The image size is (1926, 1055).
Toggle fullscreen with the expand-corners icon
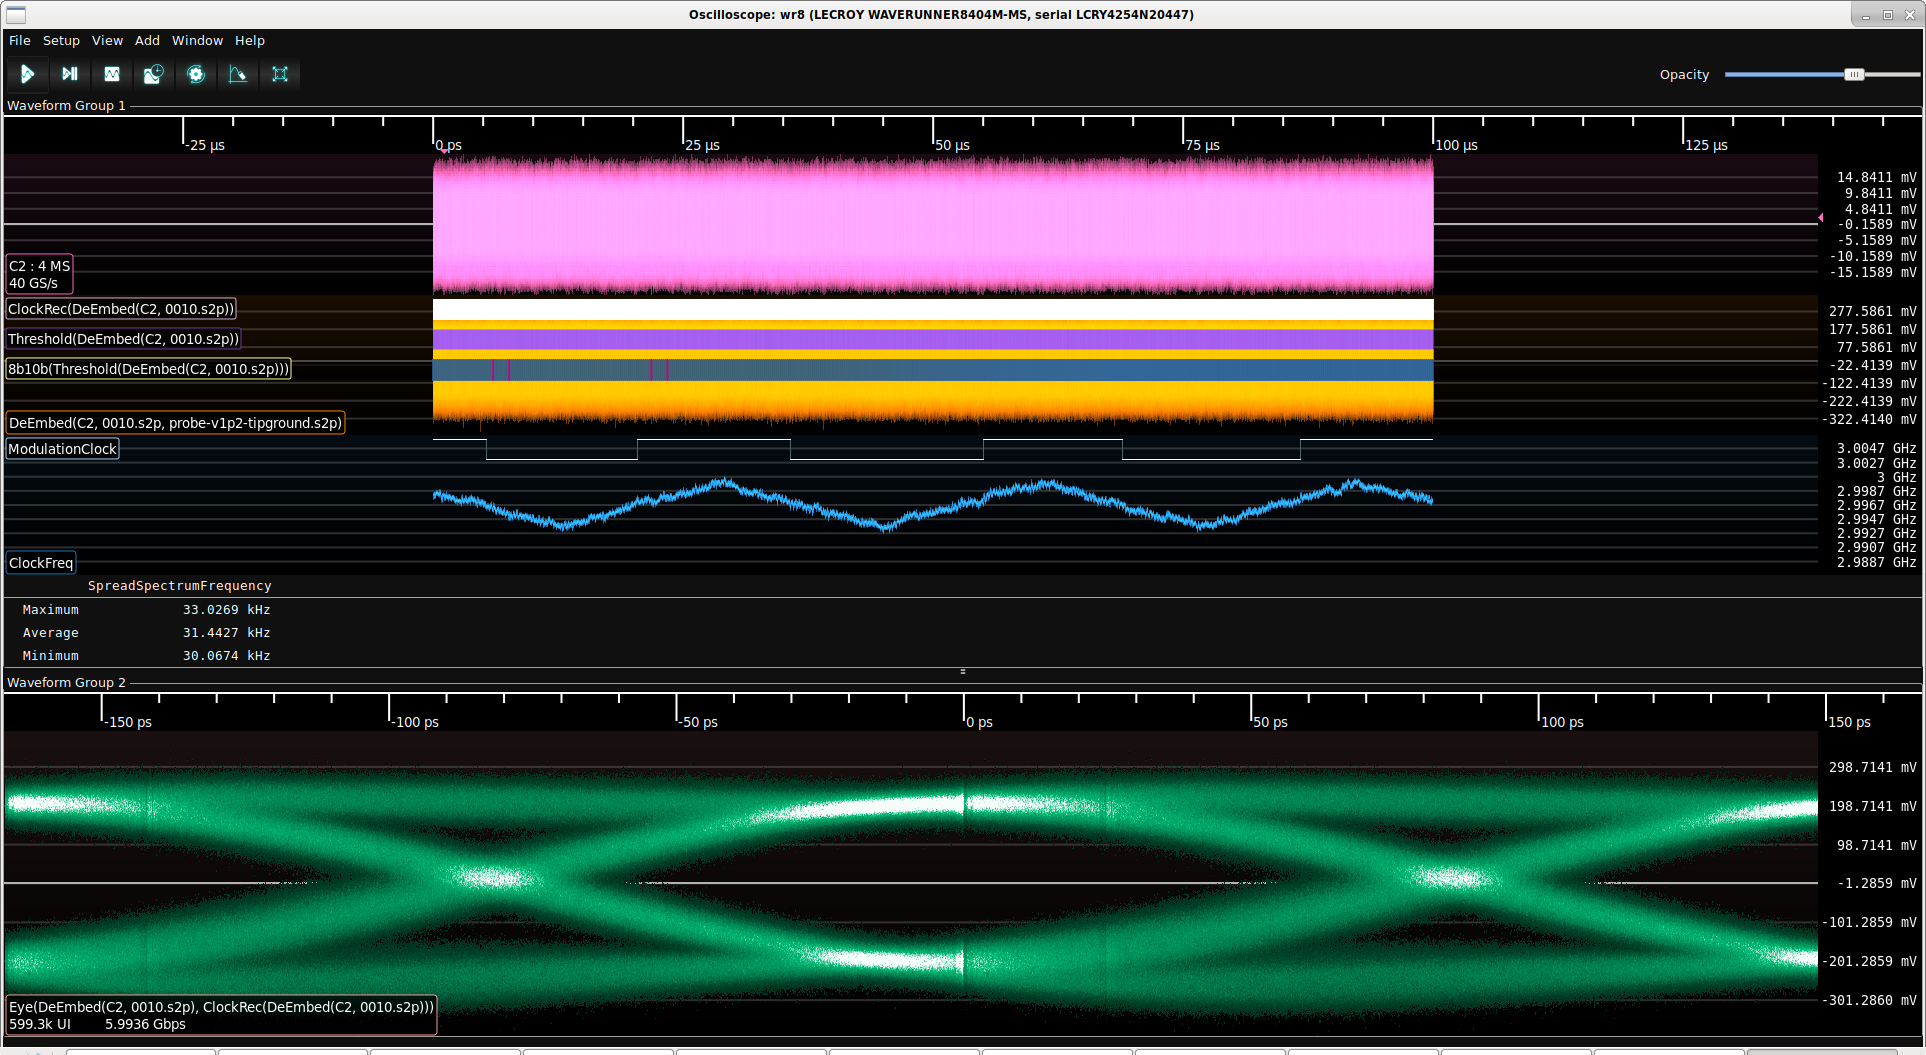(x=280, y=74)
